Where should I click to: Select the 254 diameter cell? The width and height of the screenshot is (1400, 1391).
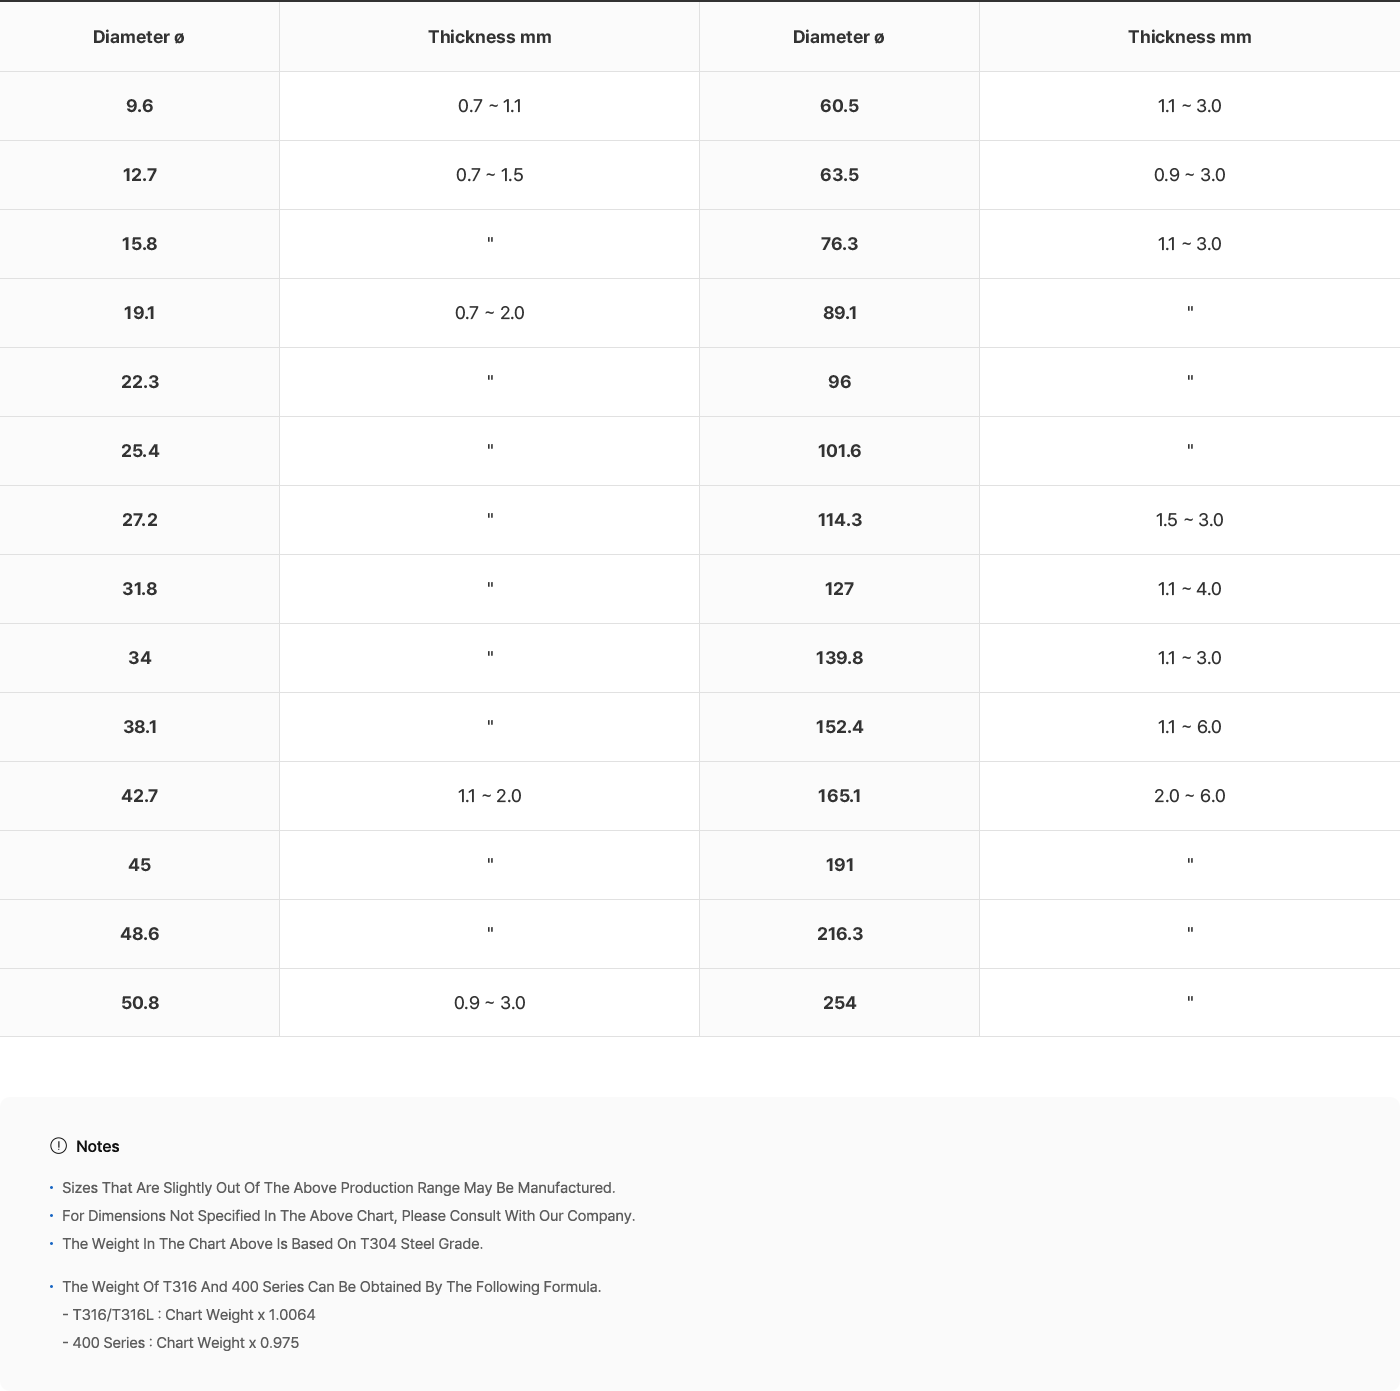[x=839, y=1003]
